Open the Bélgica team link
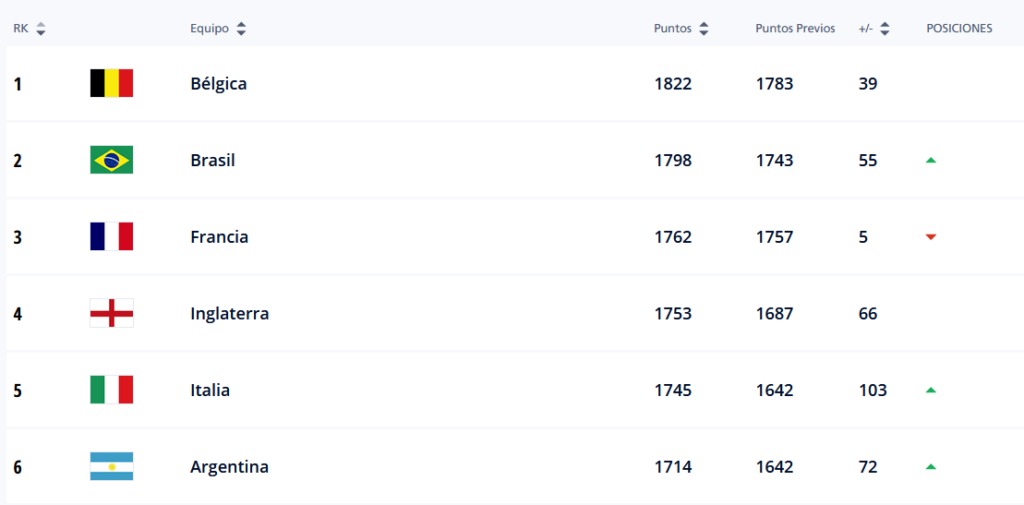This screenshot has width=1024, height=505. (218, 83)
